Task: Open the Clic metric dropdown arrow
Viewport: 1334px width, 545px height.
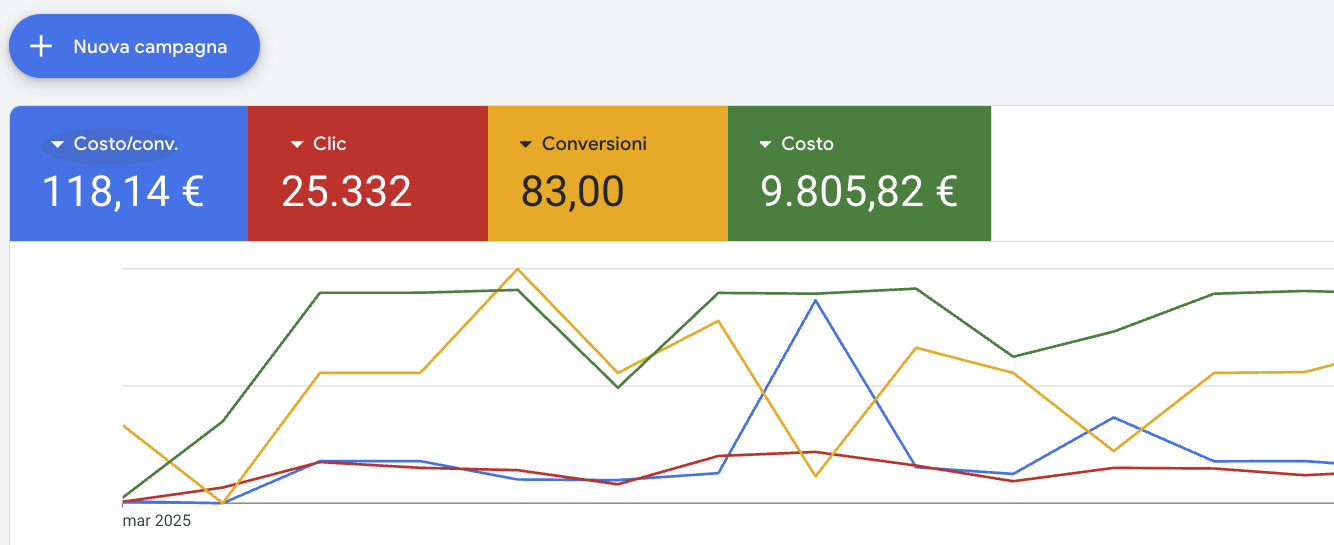Action: point(297,145)
